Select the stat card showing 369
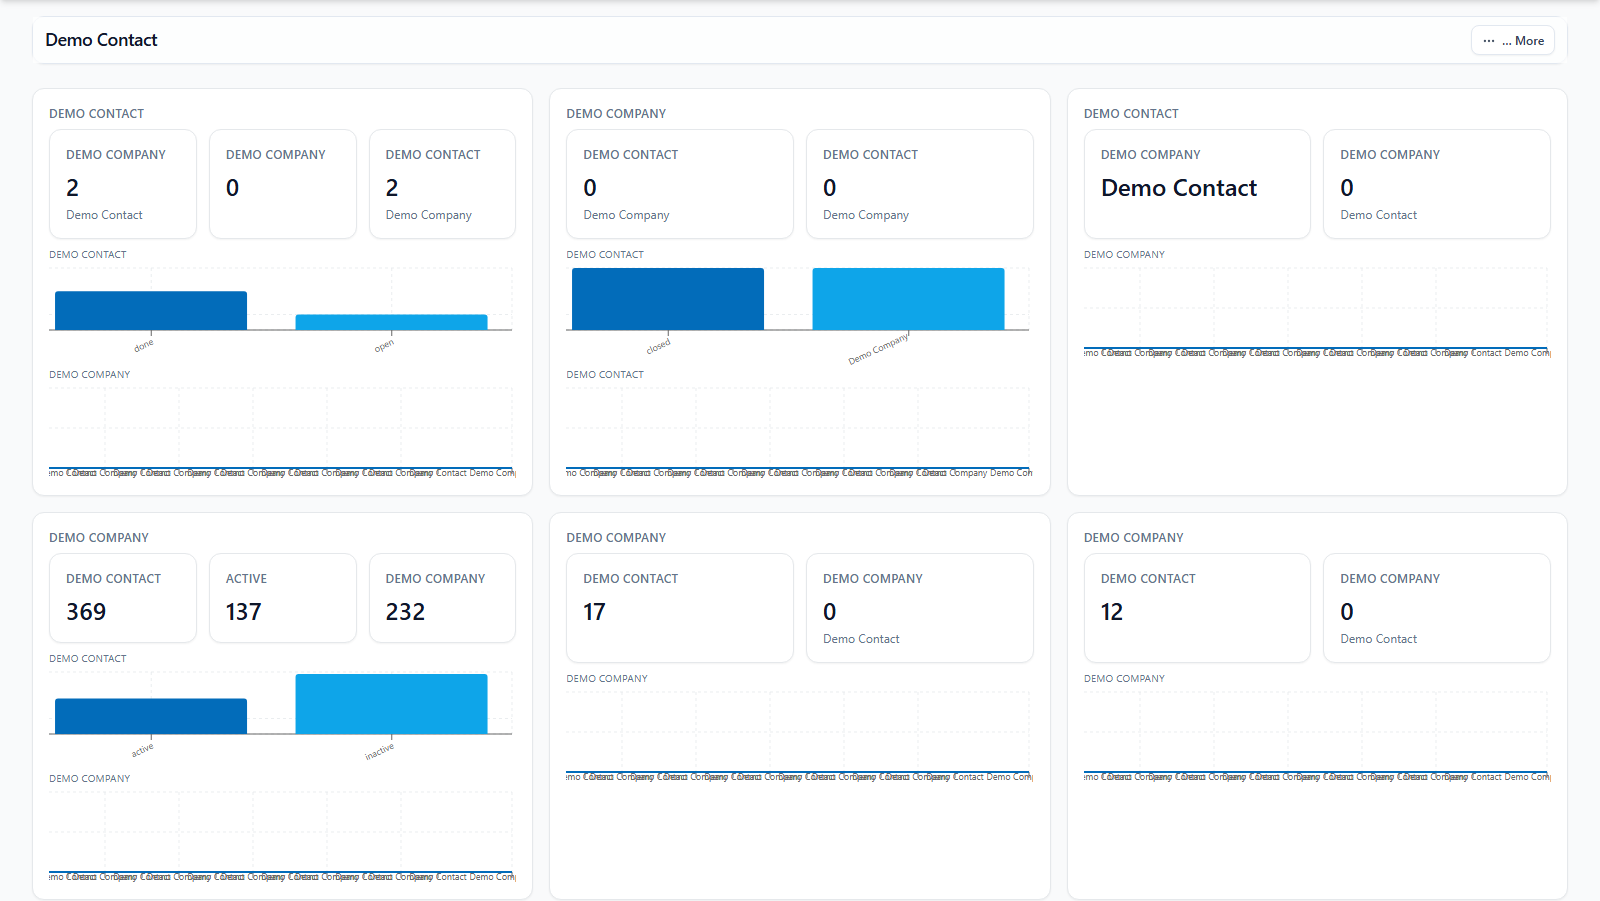This screenshot has width=1600, height=901. pos(123,598)
